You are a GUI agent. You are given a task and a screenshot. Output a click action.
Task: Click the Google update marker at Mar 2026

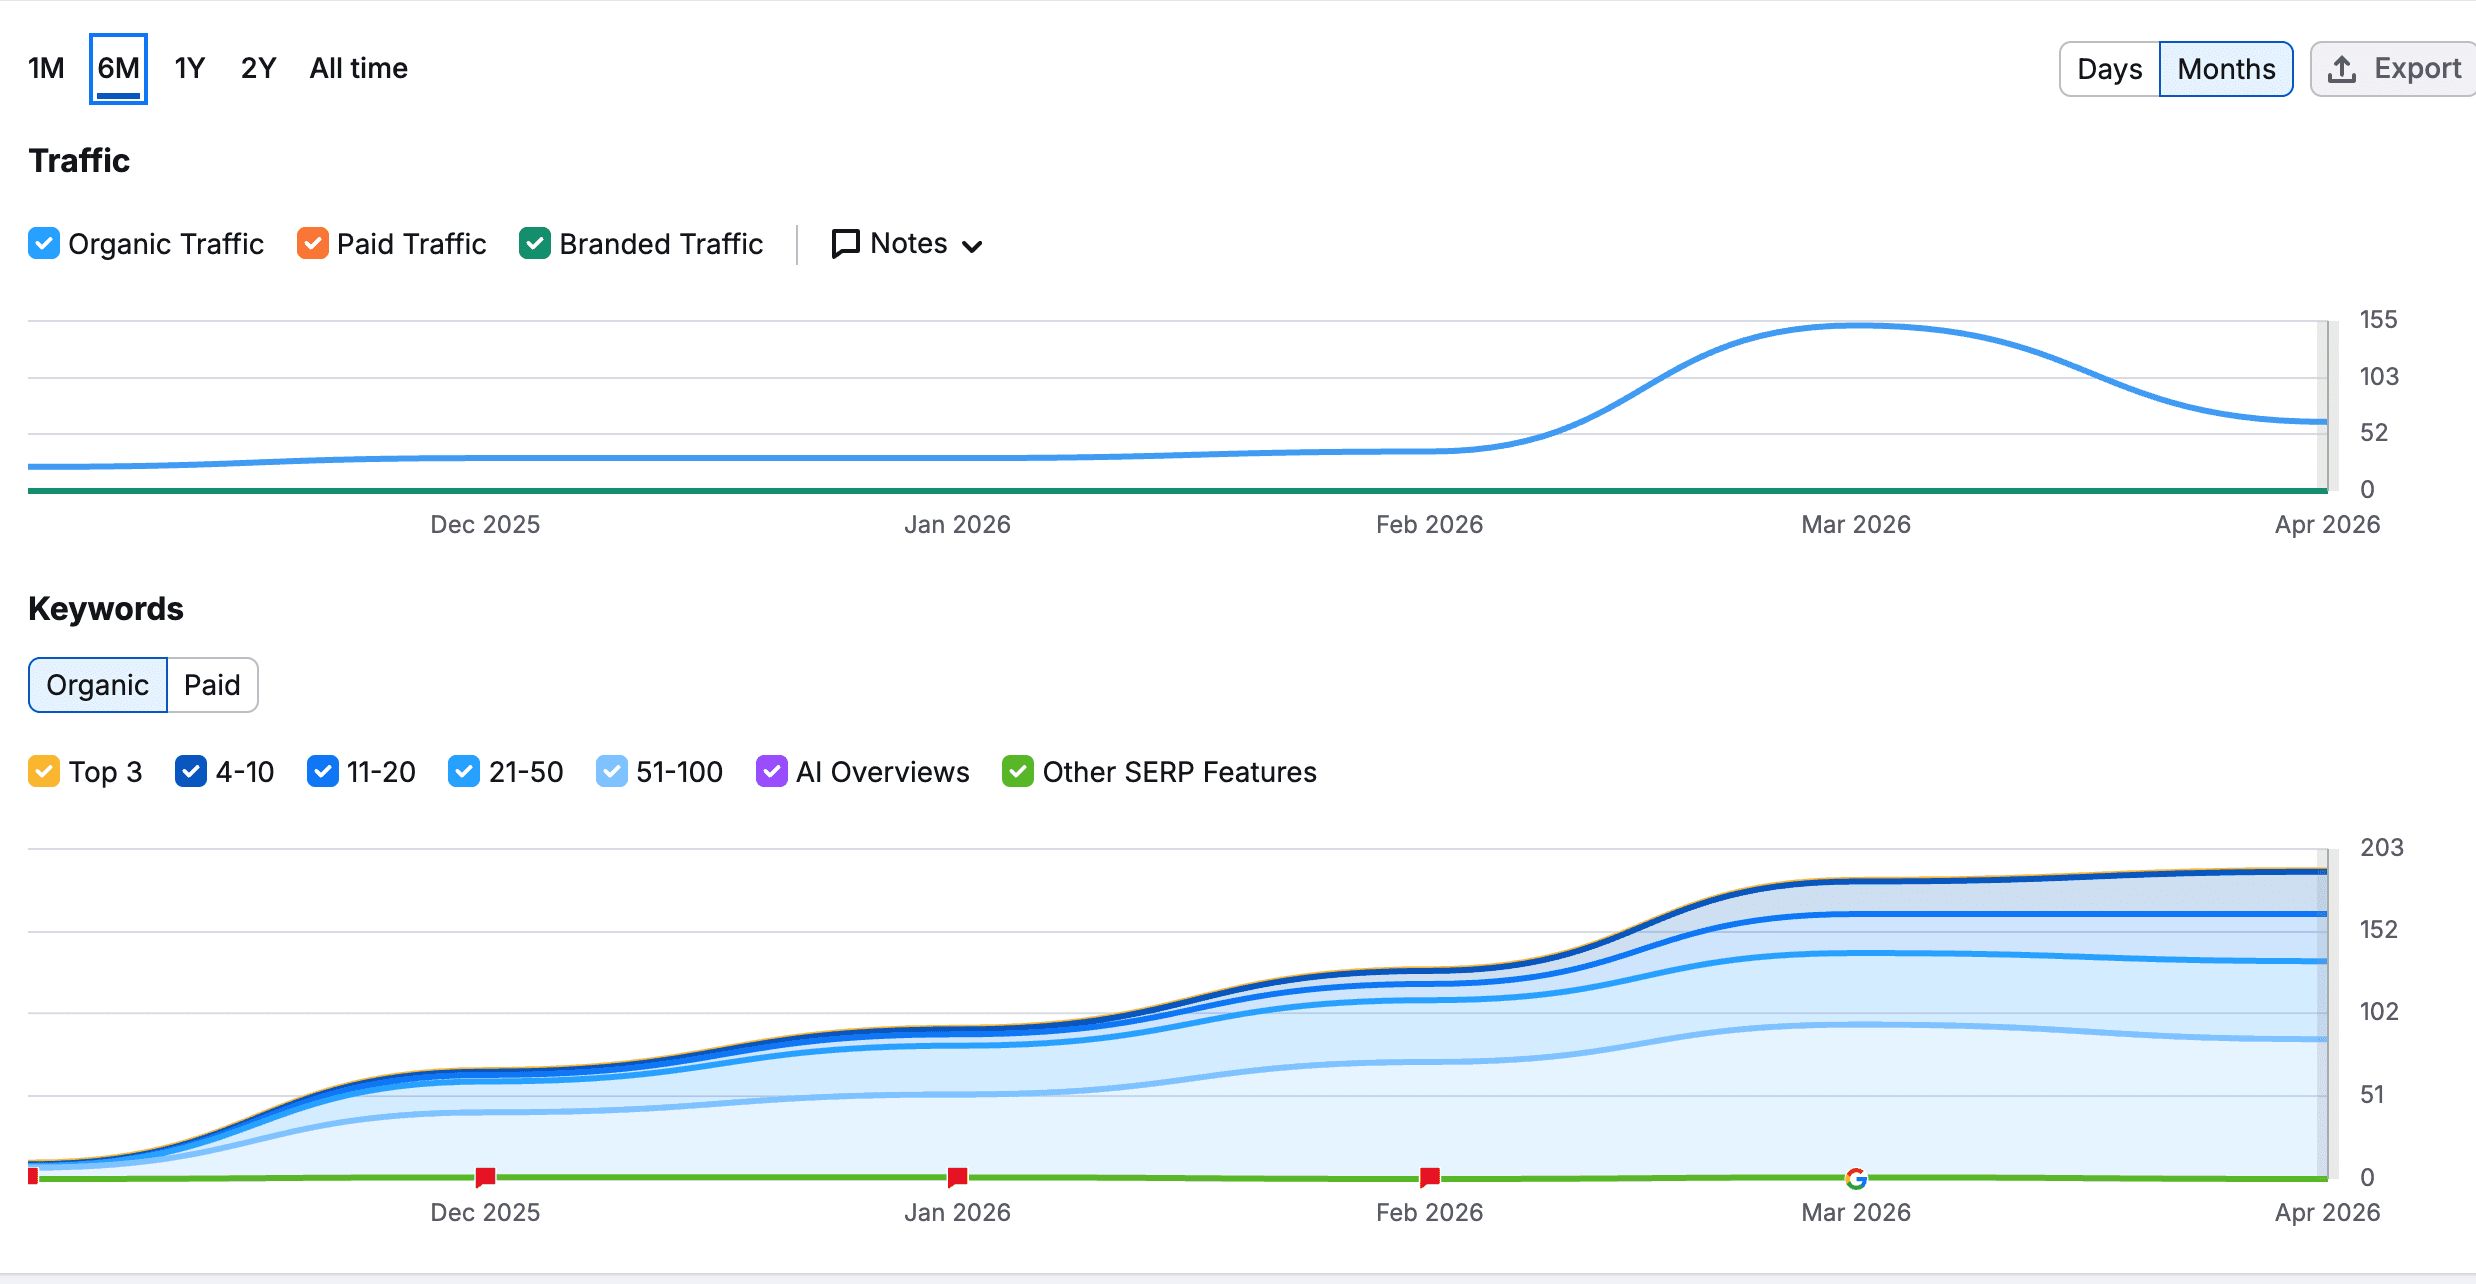pos(1856,1178)
